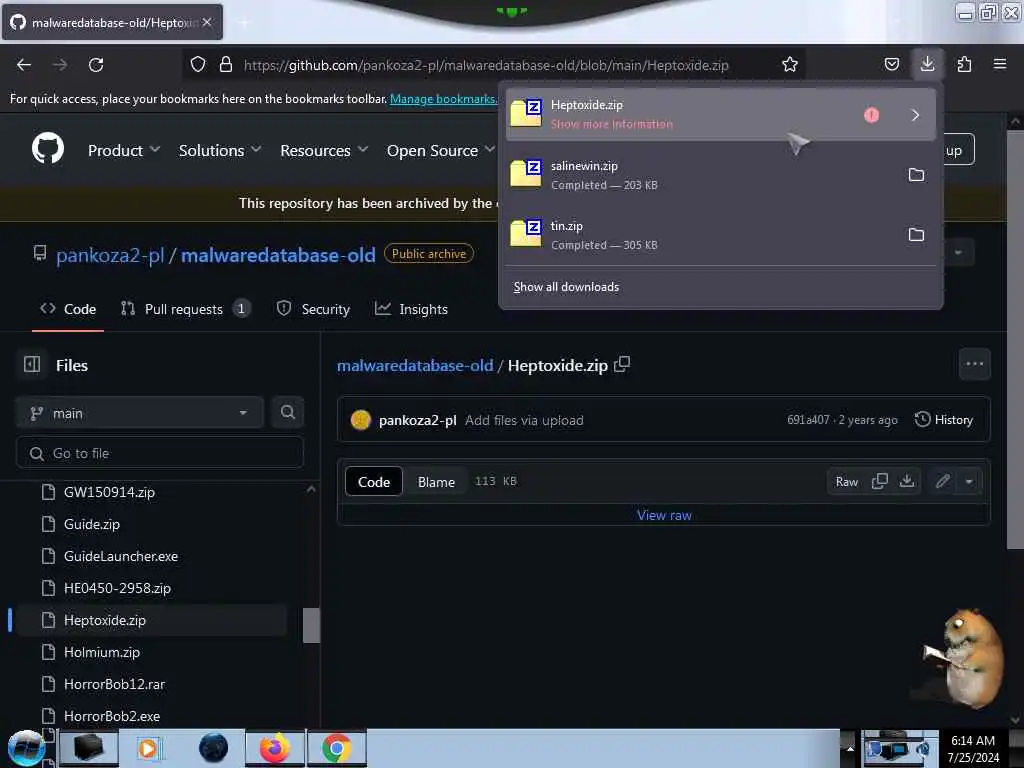Screen dimensions: 1024x768
Task: Open the three-dots more file actions
Action: (x=974, y=364)
